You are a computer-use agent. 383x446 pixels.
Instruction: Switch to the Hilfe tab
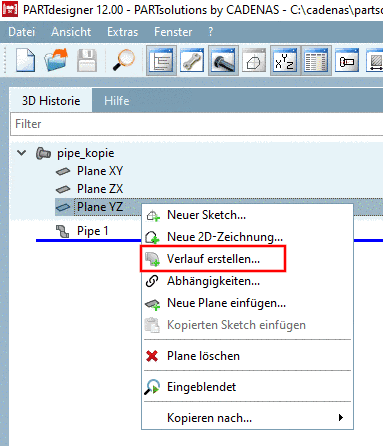click(x=117, y=101)
